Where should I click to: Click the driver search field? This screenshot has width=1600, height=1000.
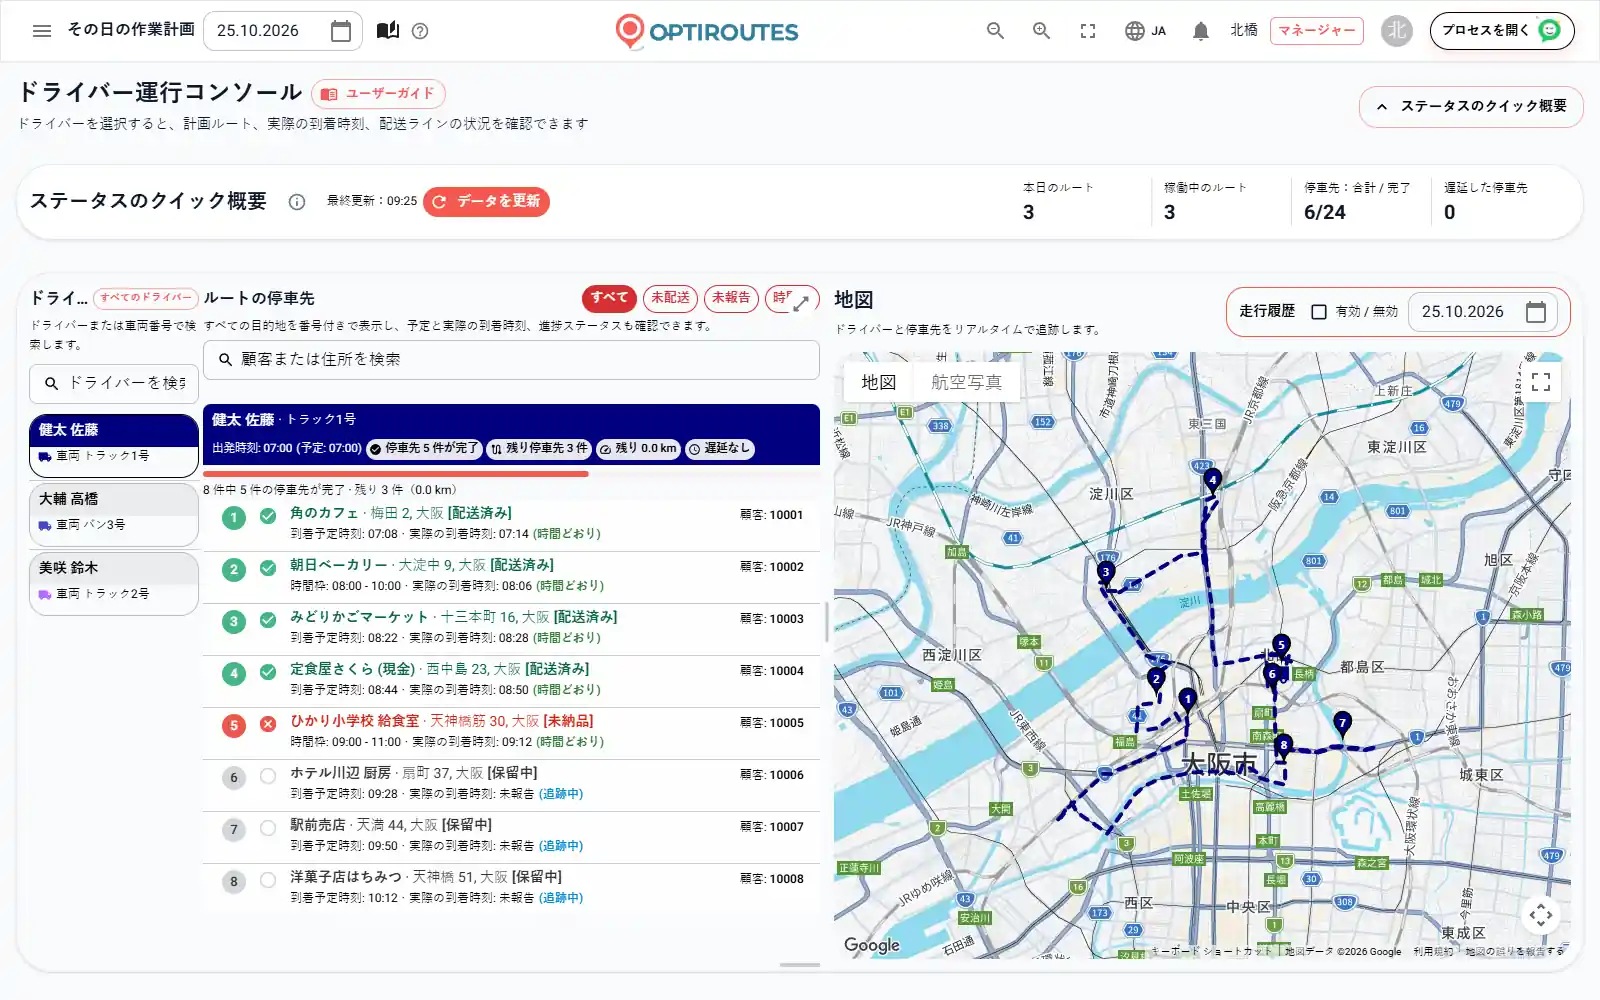coord(114,383)
